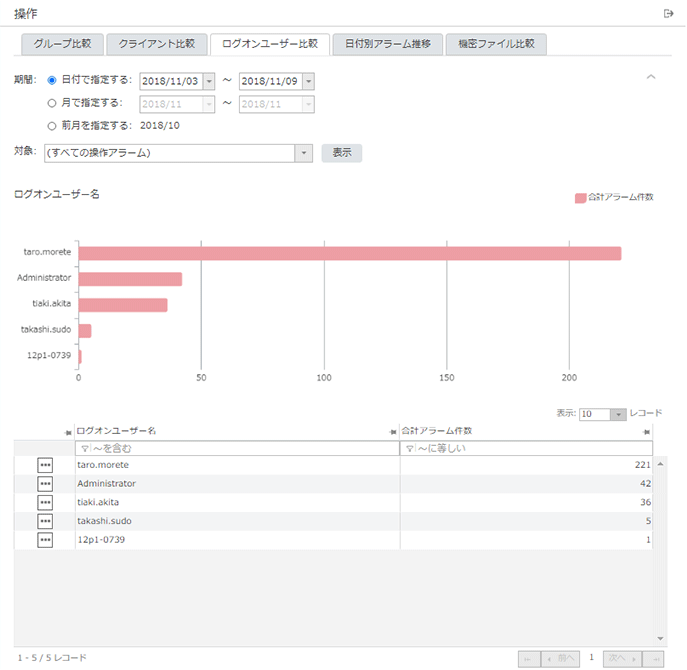Switch to the 日付別アラーム推移 tab
The width and height of the screenshot is (687, 670).
pos(387,44)
